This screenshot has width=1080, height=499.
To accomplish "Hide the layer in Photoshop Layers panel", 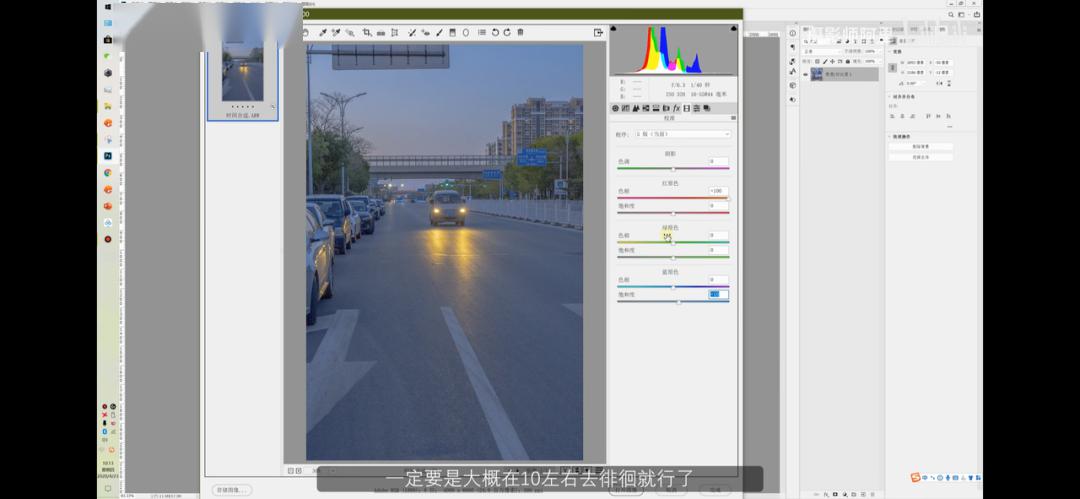I will [805, 74].
